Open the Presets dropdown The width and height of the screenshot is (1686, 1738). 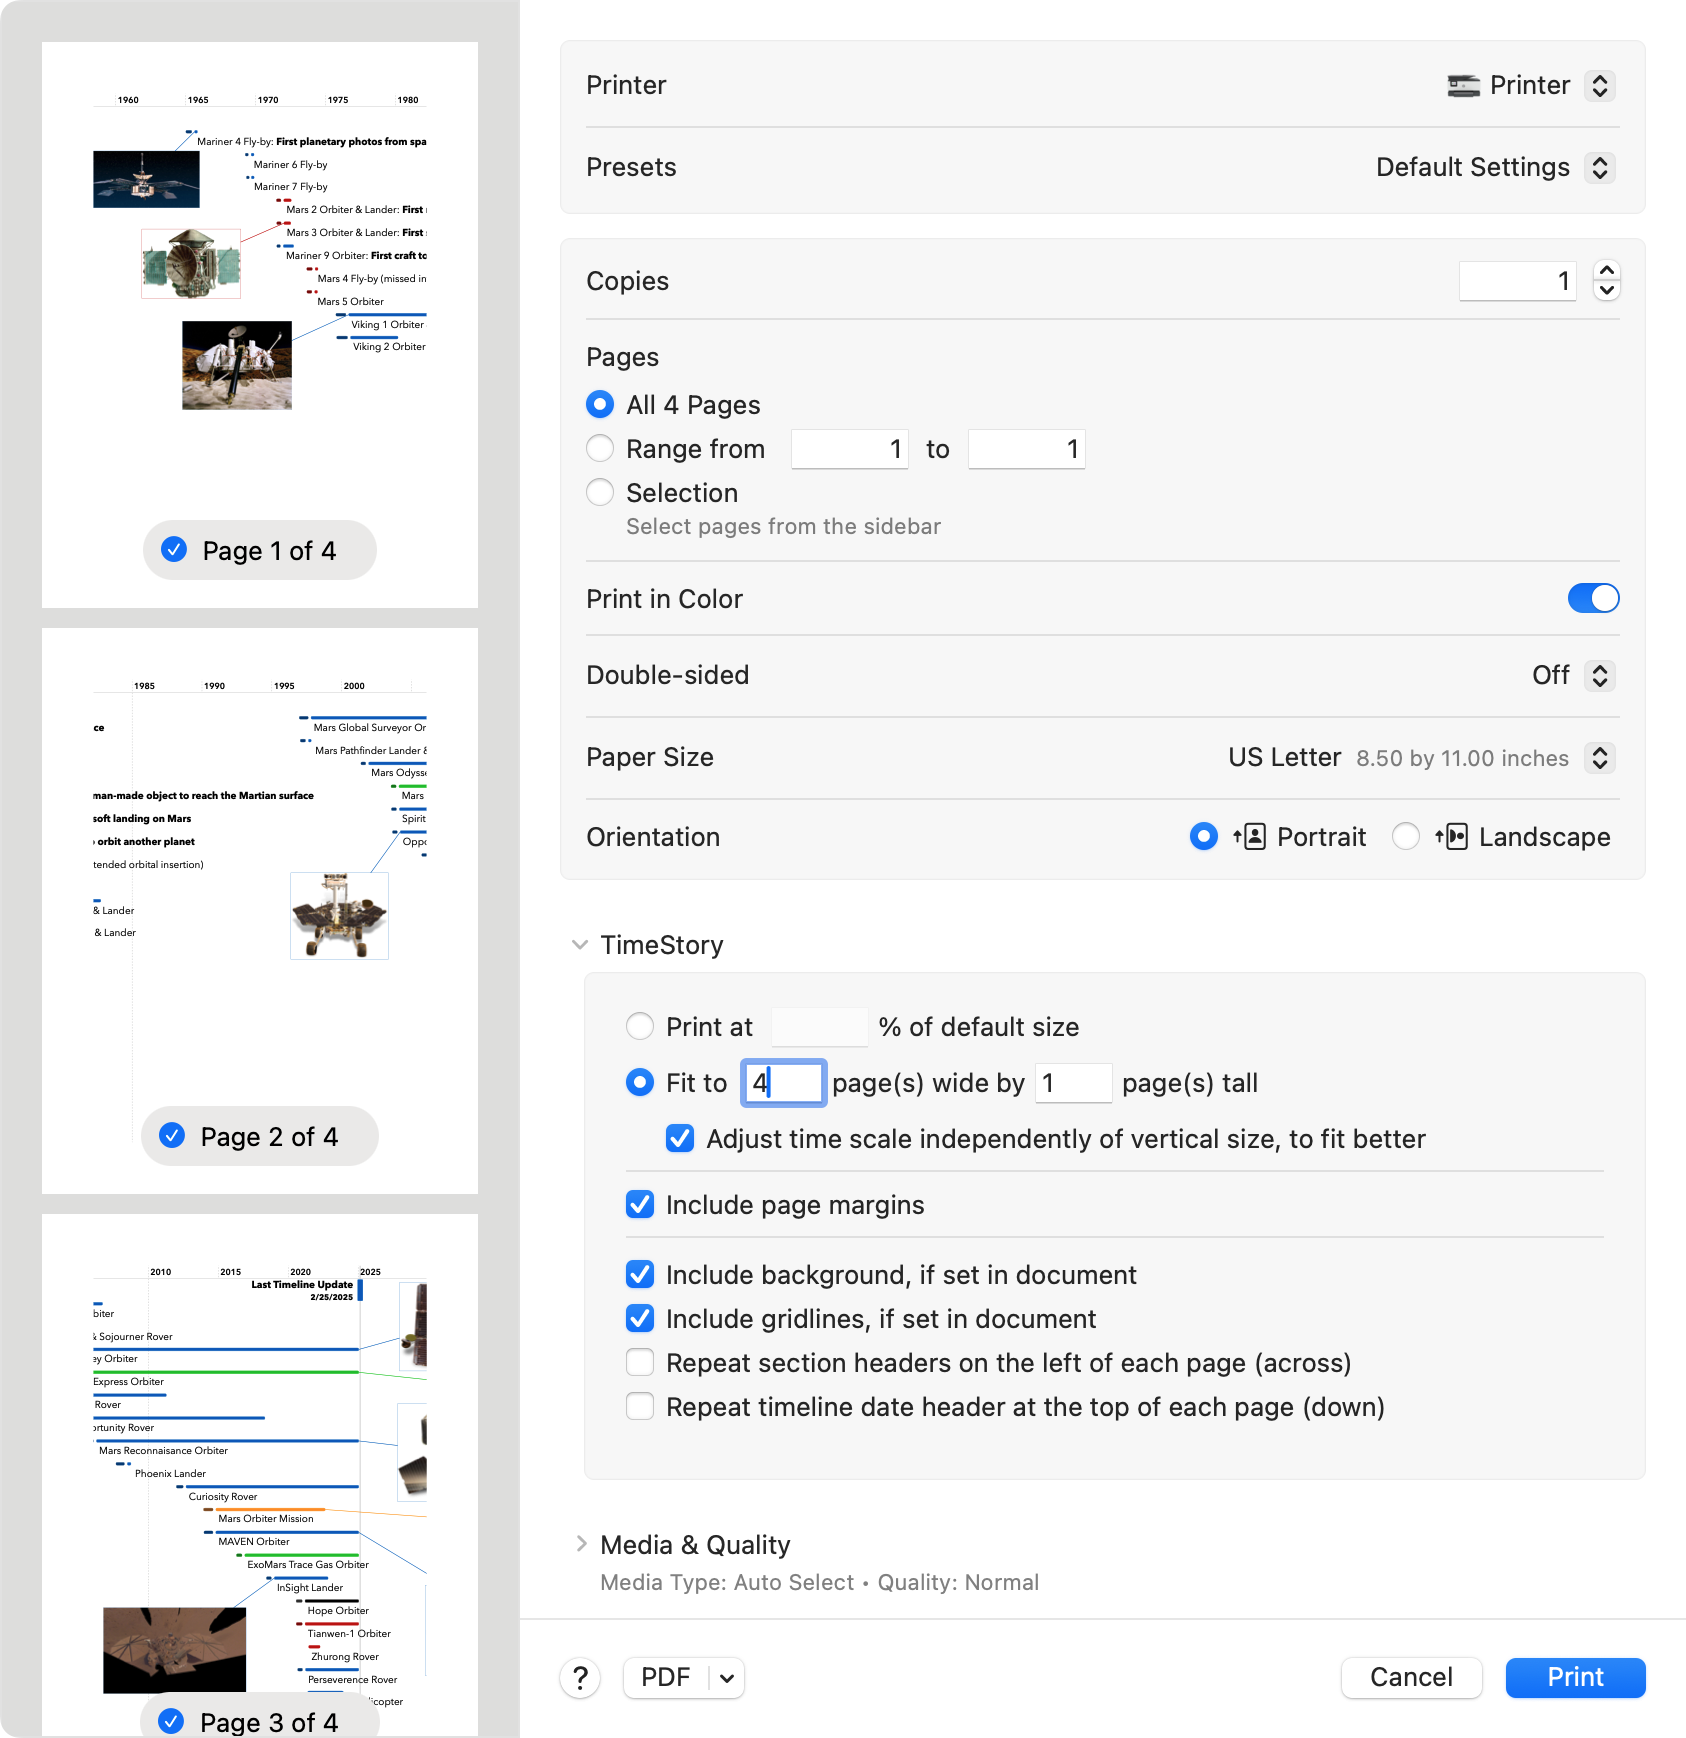(x=1597, y=167)
